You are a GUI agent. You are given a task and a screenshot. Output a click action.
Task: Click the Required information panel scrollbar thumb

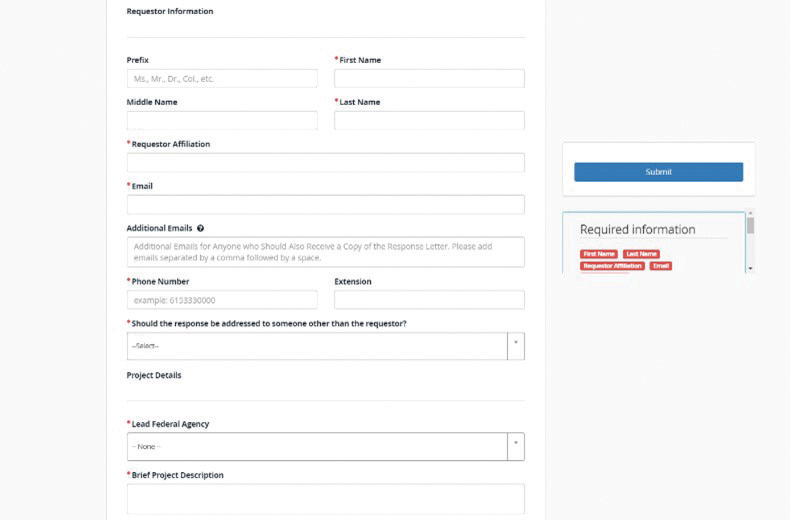(x=750, y=225)
